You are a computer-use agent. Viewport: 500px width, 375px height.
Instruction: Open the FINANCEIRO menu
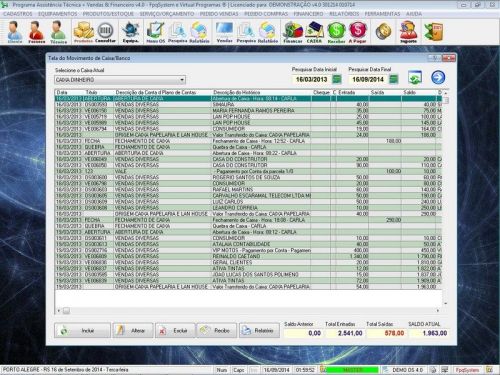tap(308, 14)
